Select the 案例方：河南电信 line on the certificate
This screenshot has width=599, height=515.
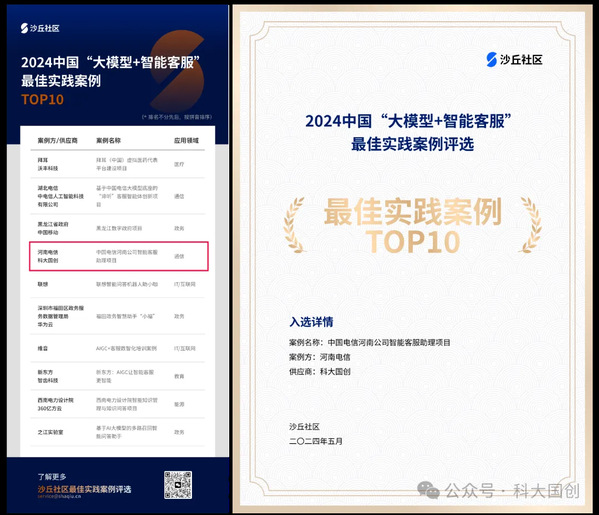319,357
